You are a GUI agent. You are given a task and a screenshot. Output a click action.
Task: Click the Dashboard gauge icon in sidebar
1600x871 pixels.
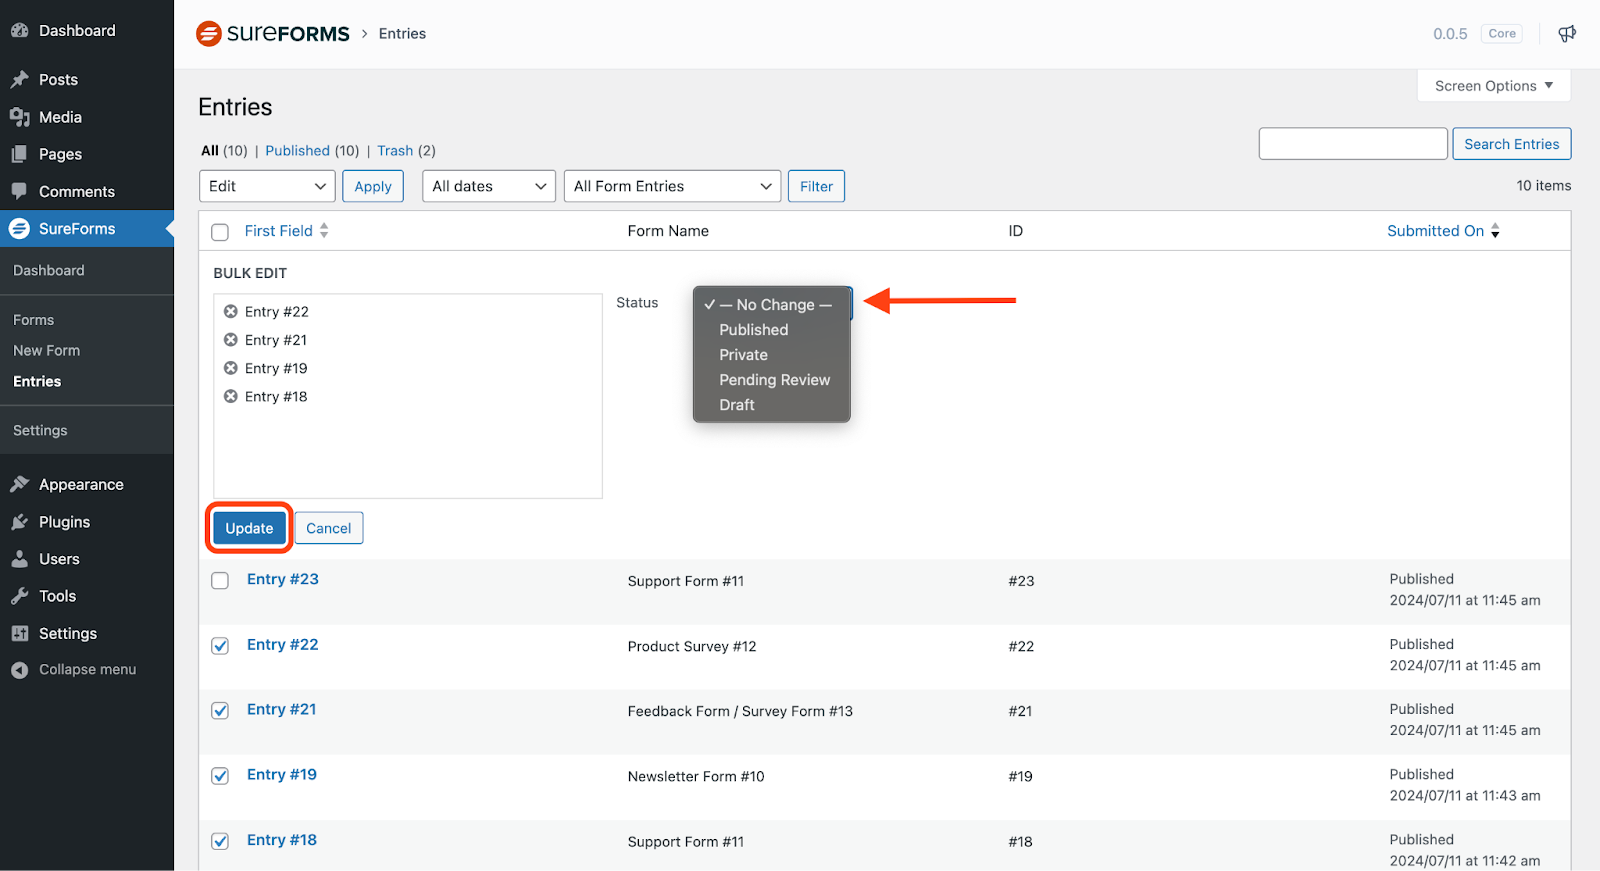[x=19, y=31]
